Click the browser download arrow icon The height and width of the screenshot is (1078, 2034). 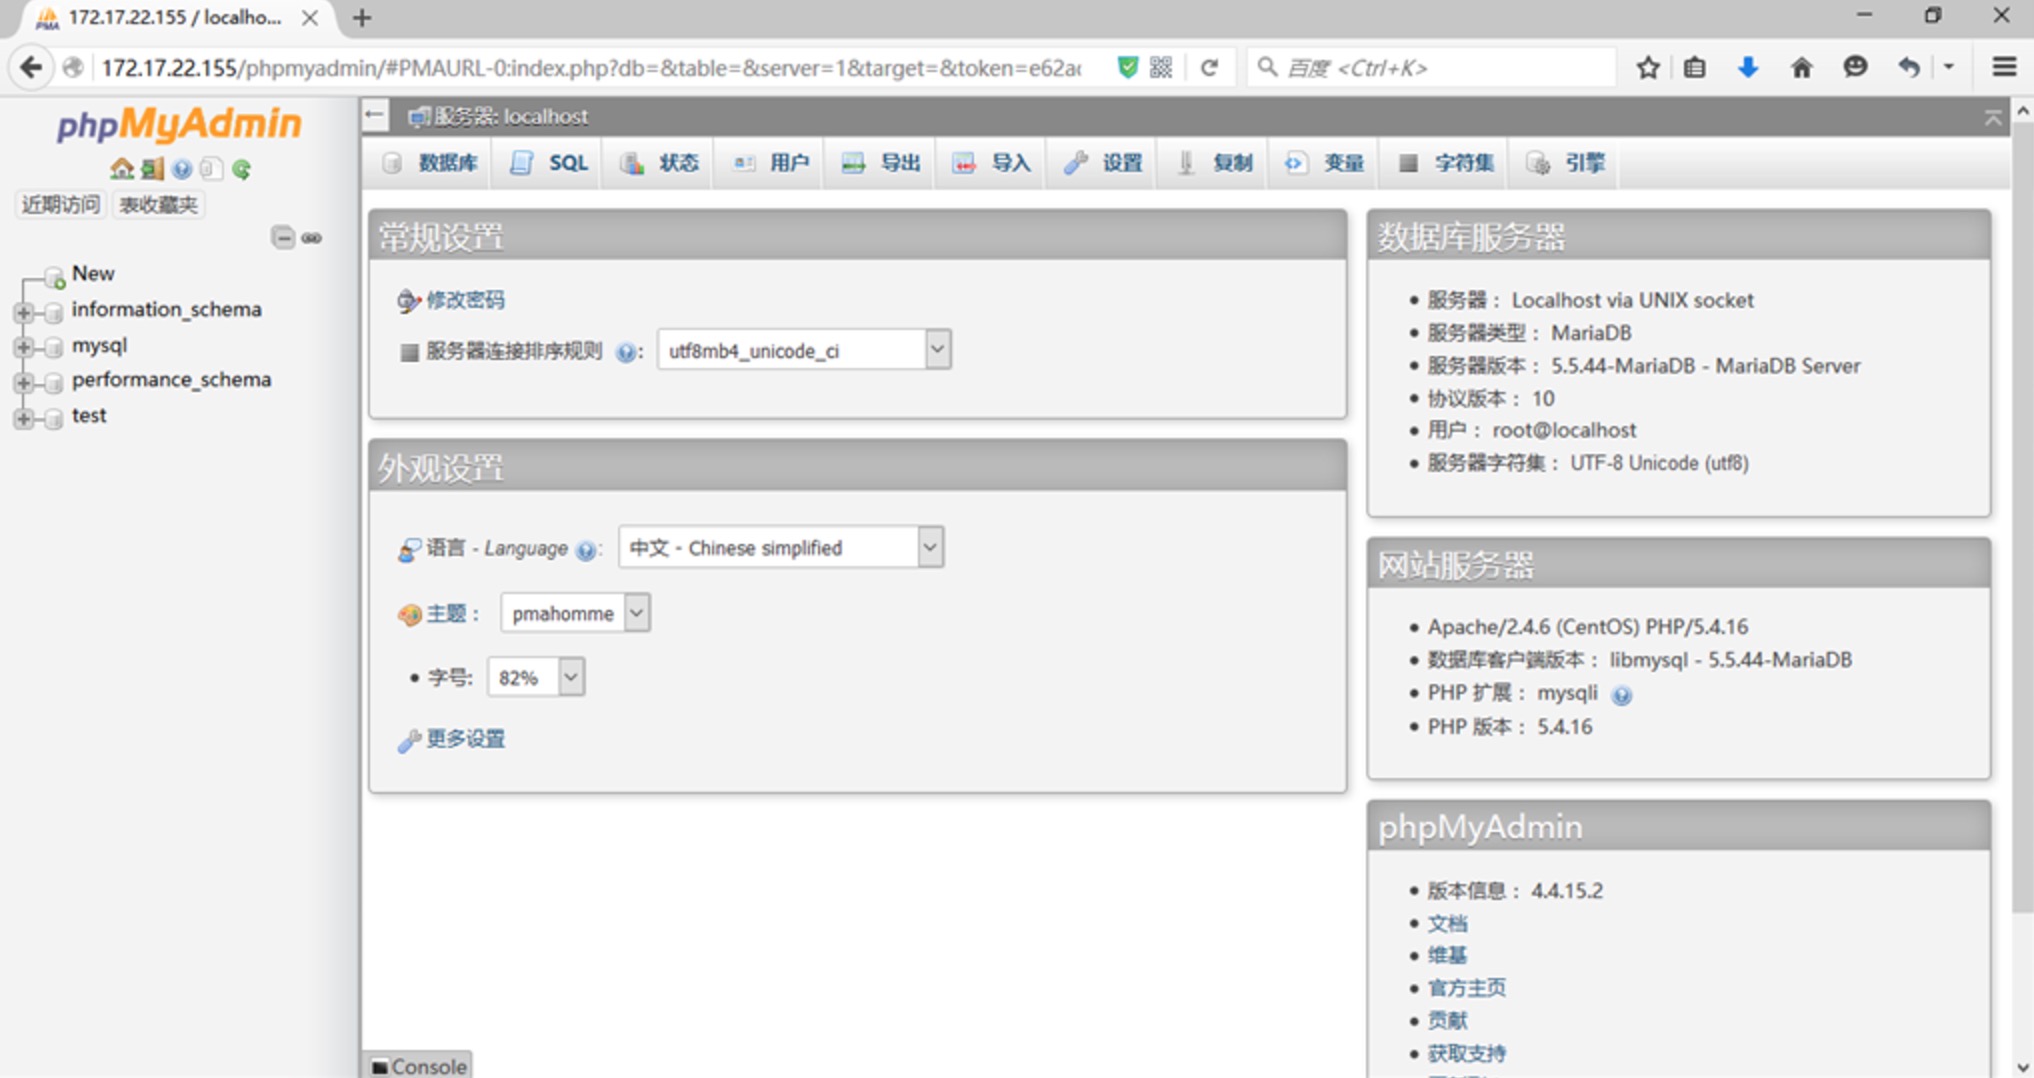tap(1748, 67)
